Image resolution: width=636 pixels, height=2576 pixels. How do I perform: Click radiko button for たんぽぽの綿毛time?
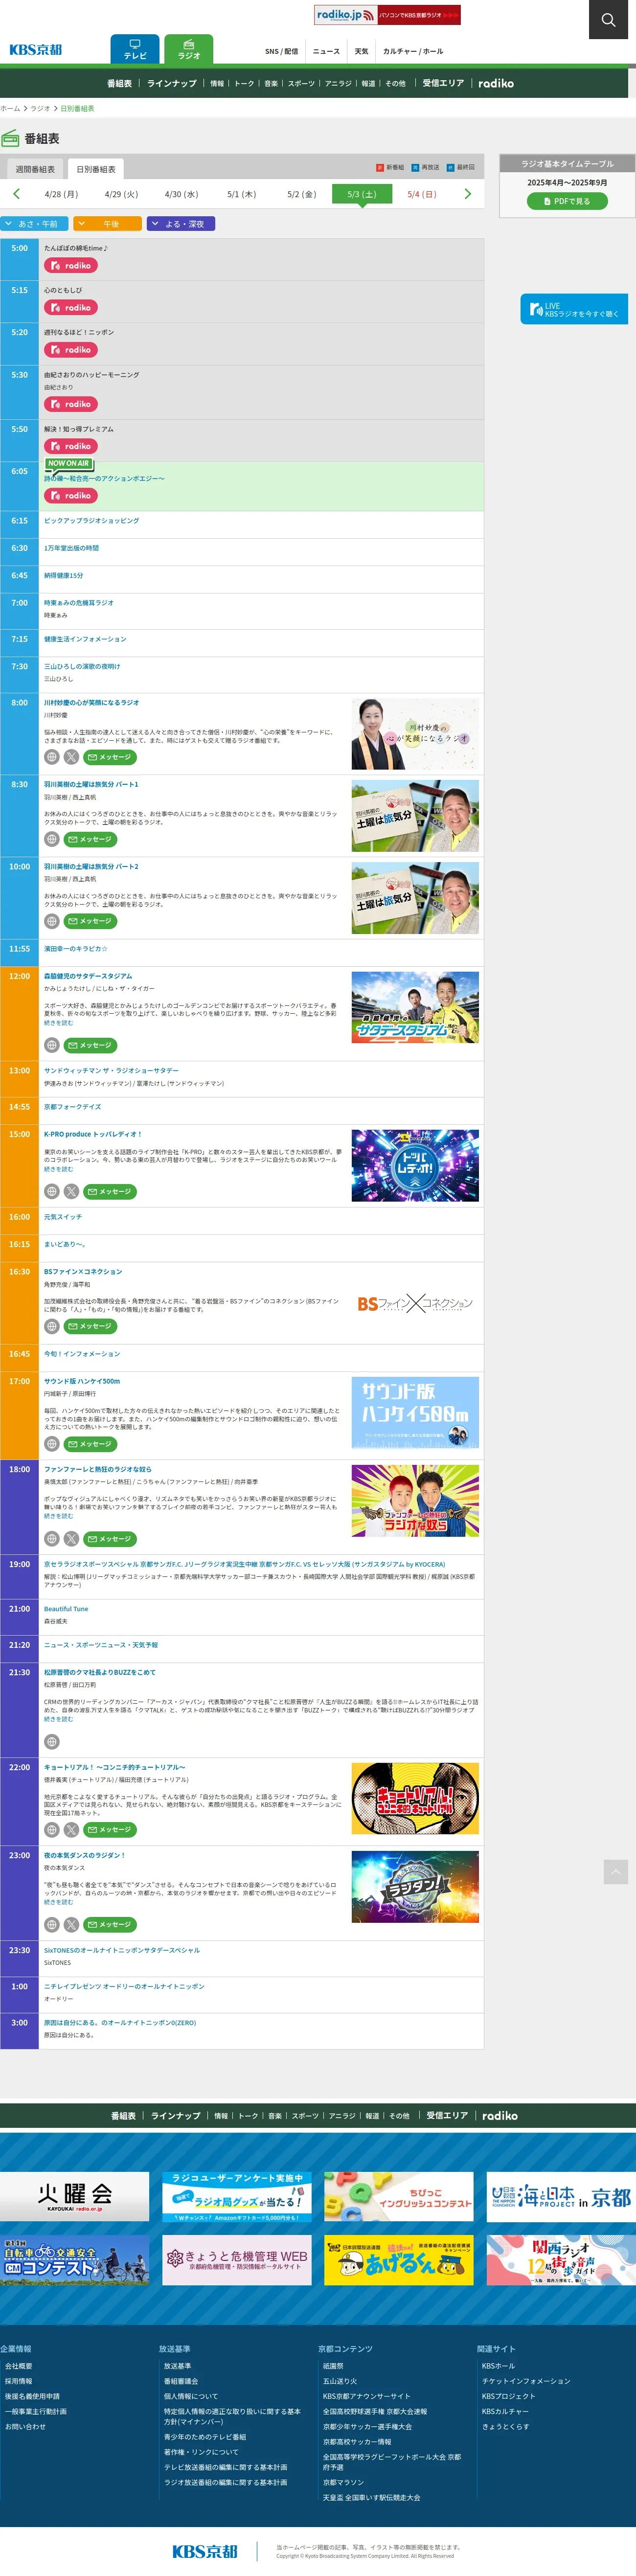click(70, 266)
